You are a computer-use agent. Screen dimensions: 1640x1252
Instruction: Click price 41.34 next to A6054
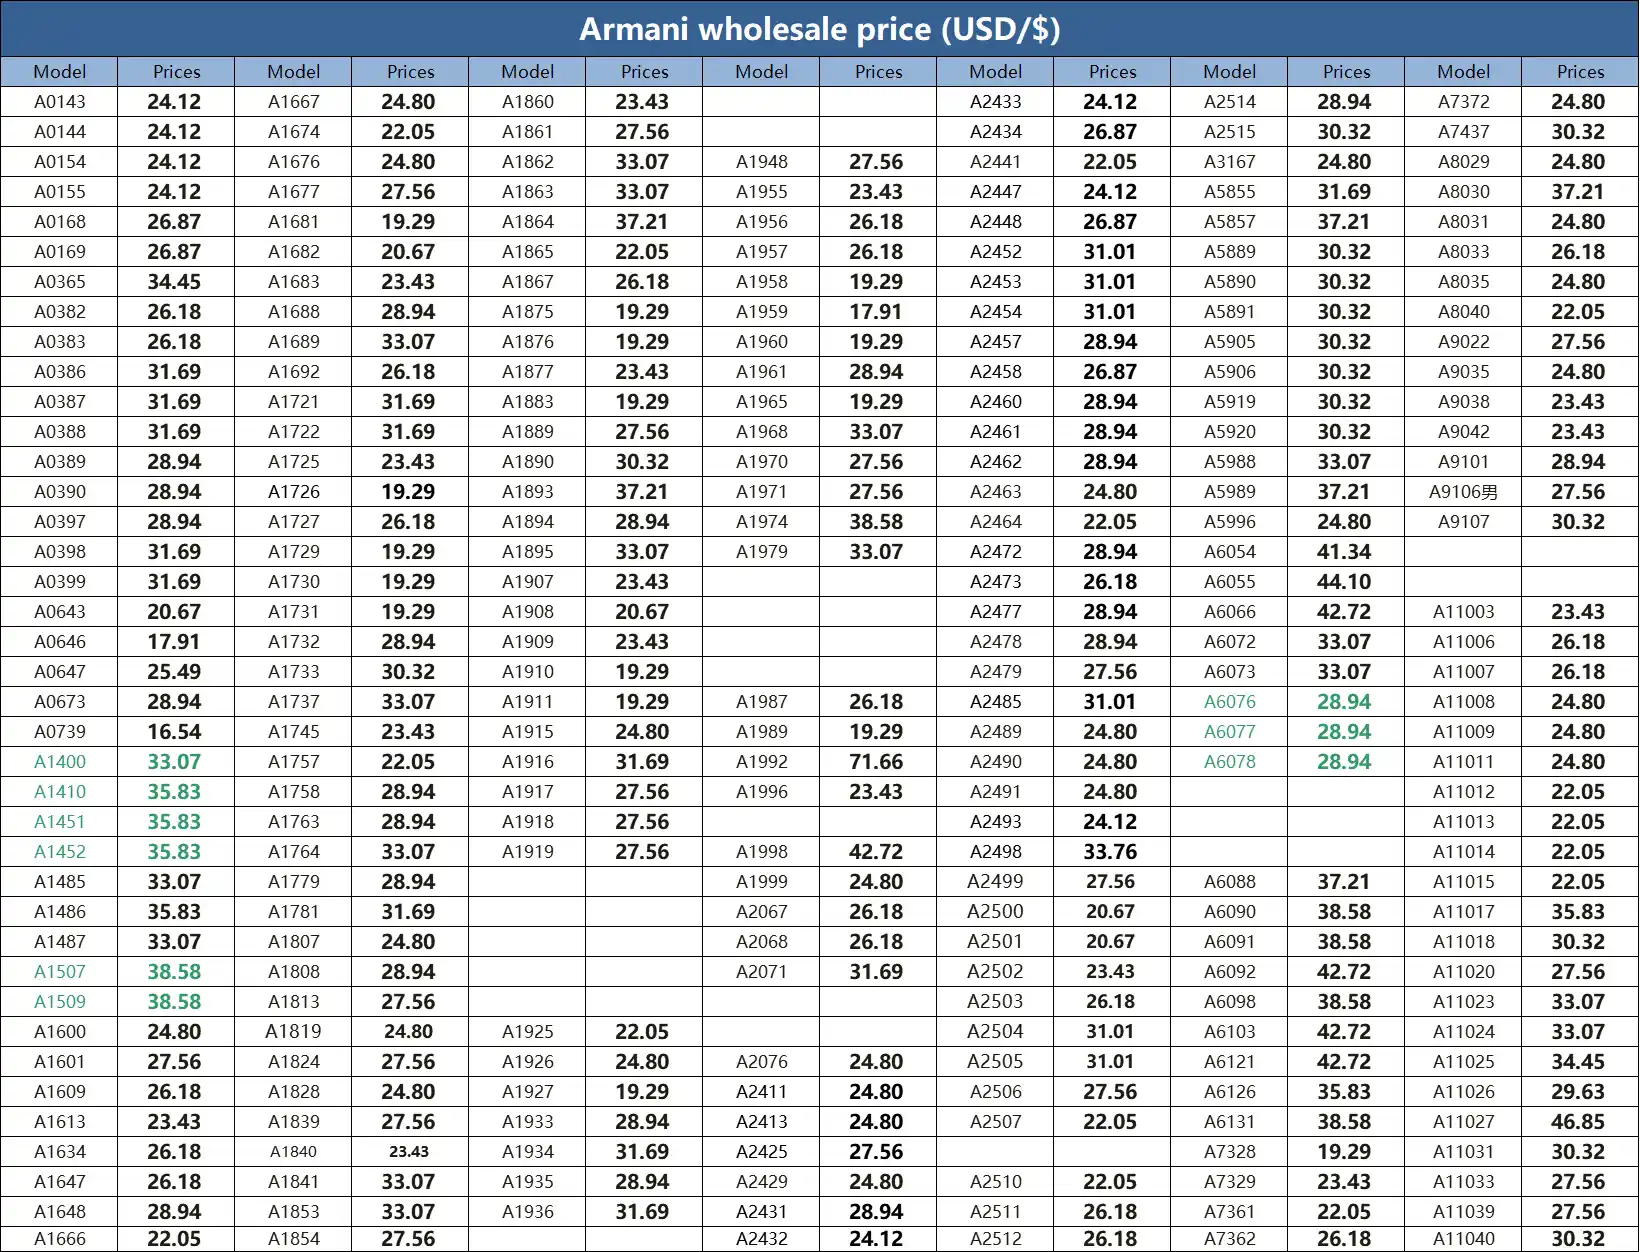[1345, 552]
